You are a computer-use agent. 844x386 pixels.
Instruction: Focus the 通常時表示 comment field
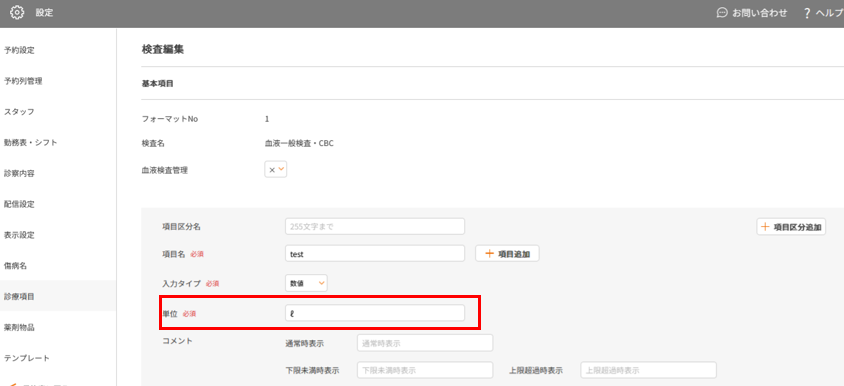coord(425,343)
